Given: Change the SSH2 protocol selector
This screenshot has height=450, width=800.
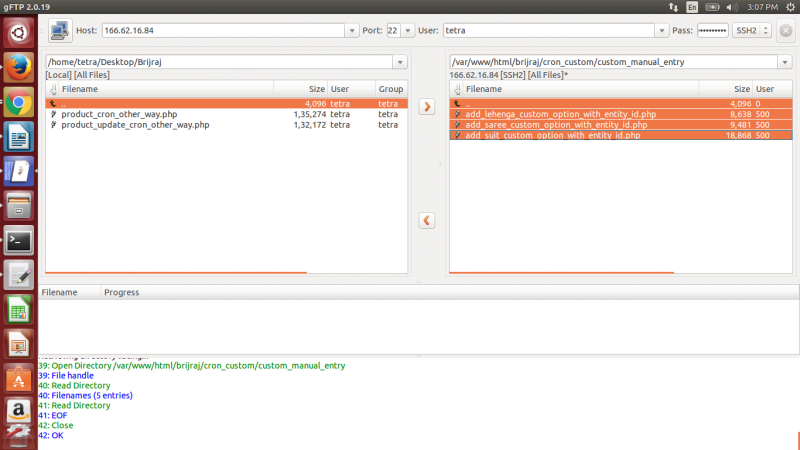Looking at the screenshot, I should pos(752,31).
